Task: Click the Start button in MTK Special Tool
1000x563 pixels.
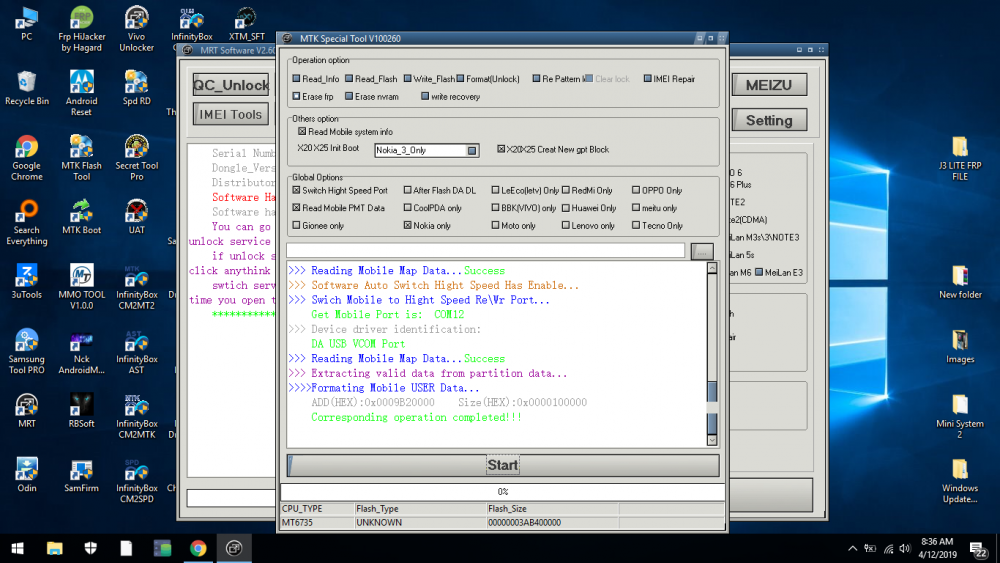Action: 503,465
